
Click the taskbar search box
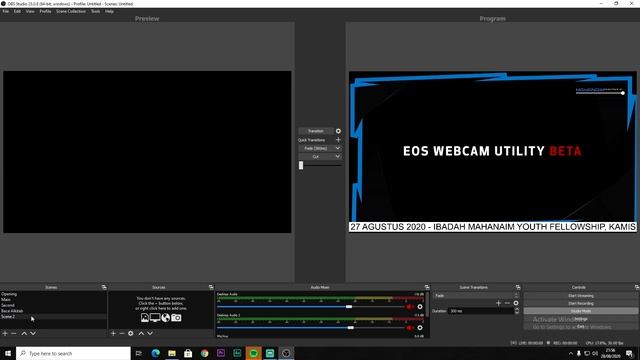point(73,353)
